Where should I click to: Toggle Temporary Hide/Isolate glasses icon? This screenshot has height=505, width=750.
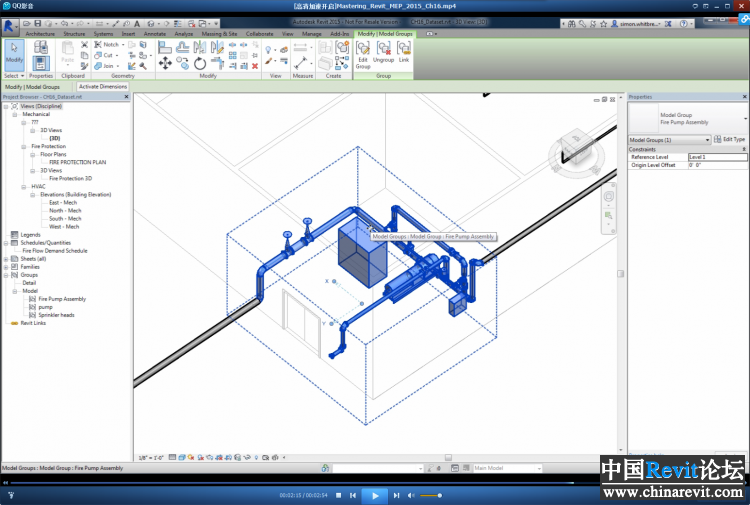(247, 458)
